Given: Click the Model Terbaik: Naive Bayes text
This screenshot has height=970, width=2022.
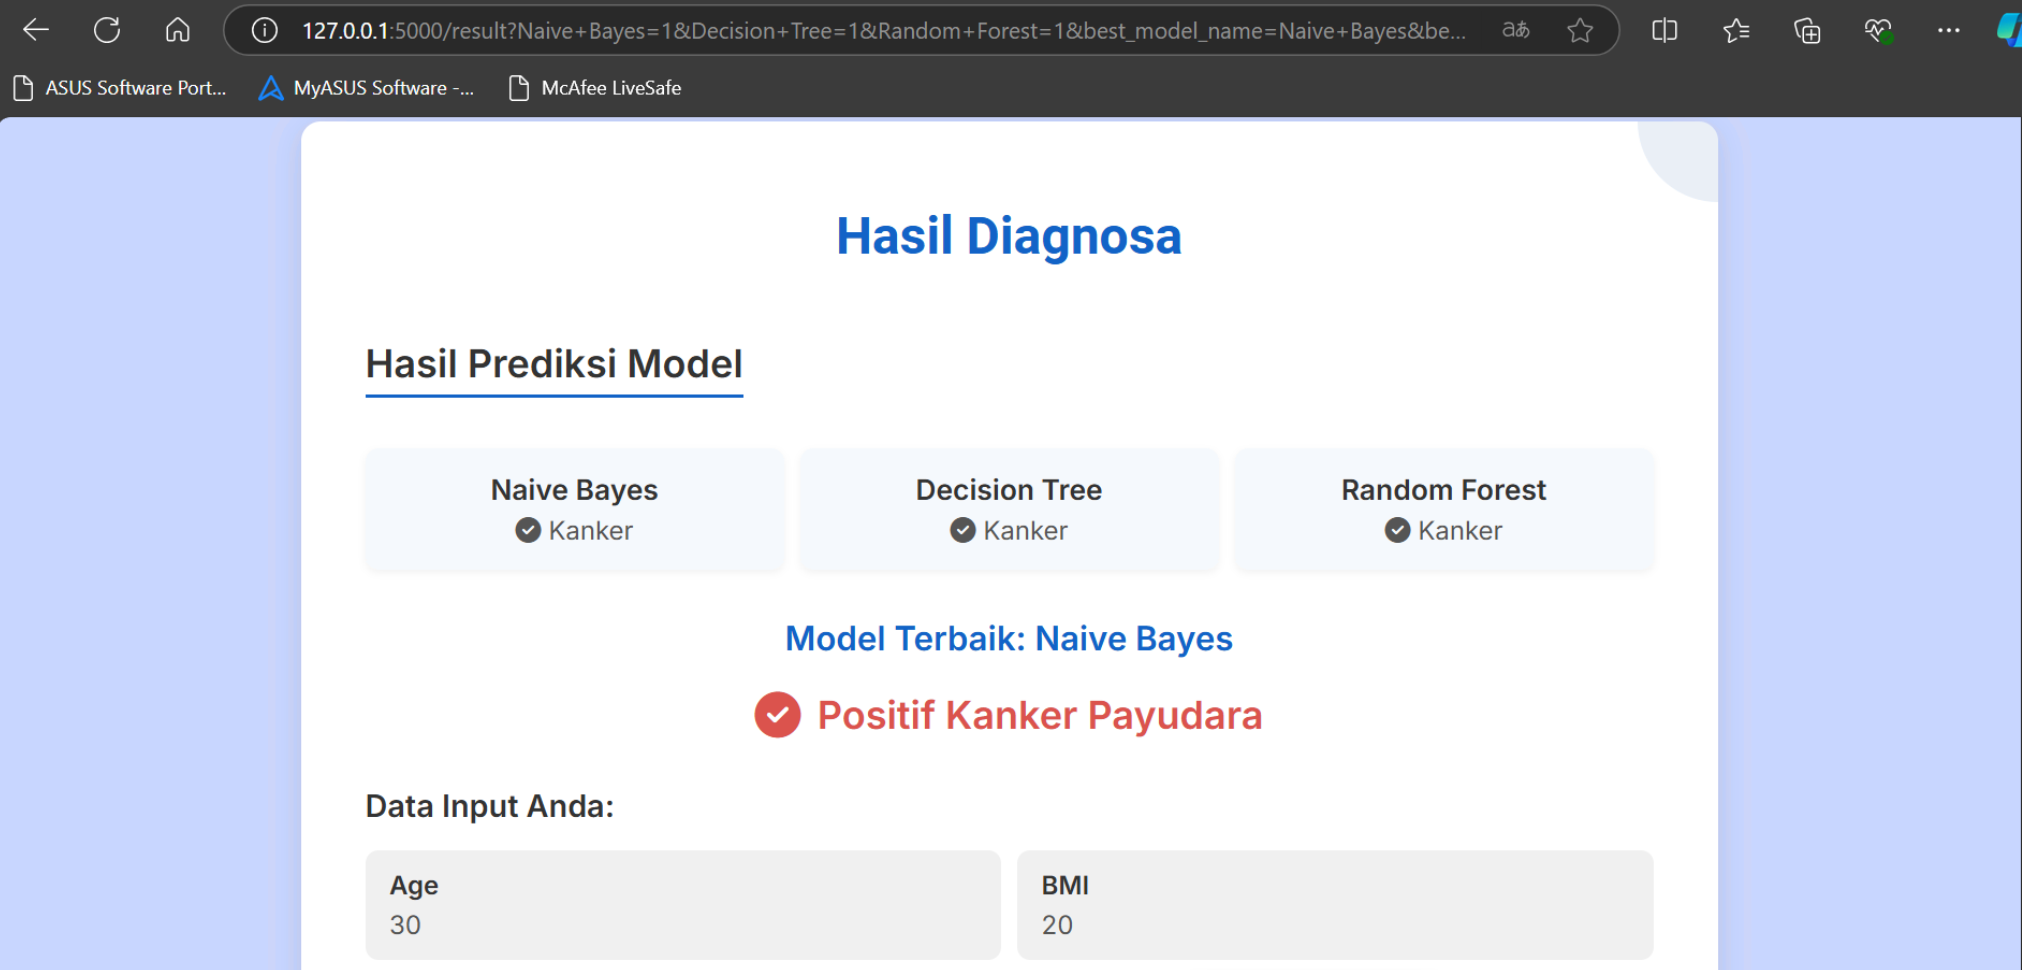Looking at the screenshot, I should 1008,638.
